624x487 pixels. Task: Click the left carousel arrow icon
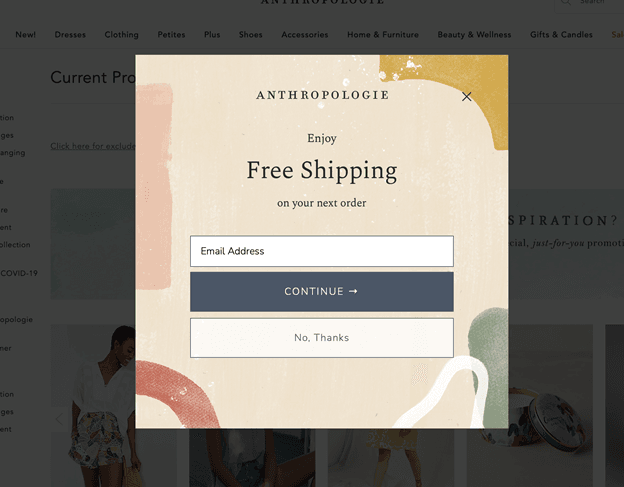click(59, 419)
